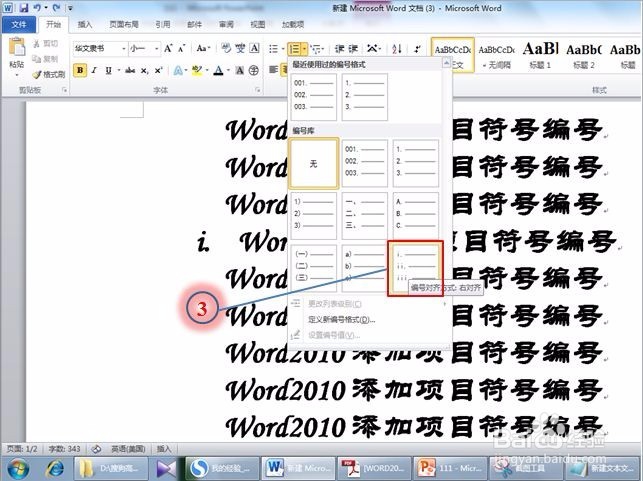Click the font color A swatch
Image resolution: width=643 pixels, height=481 pixels.
tap(218, 71)
